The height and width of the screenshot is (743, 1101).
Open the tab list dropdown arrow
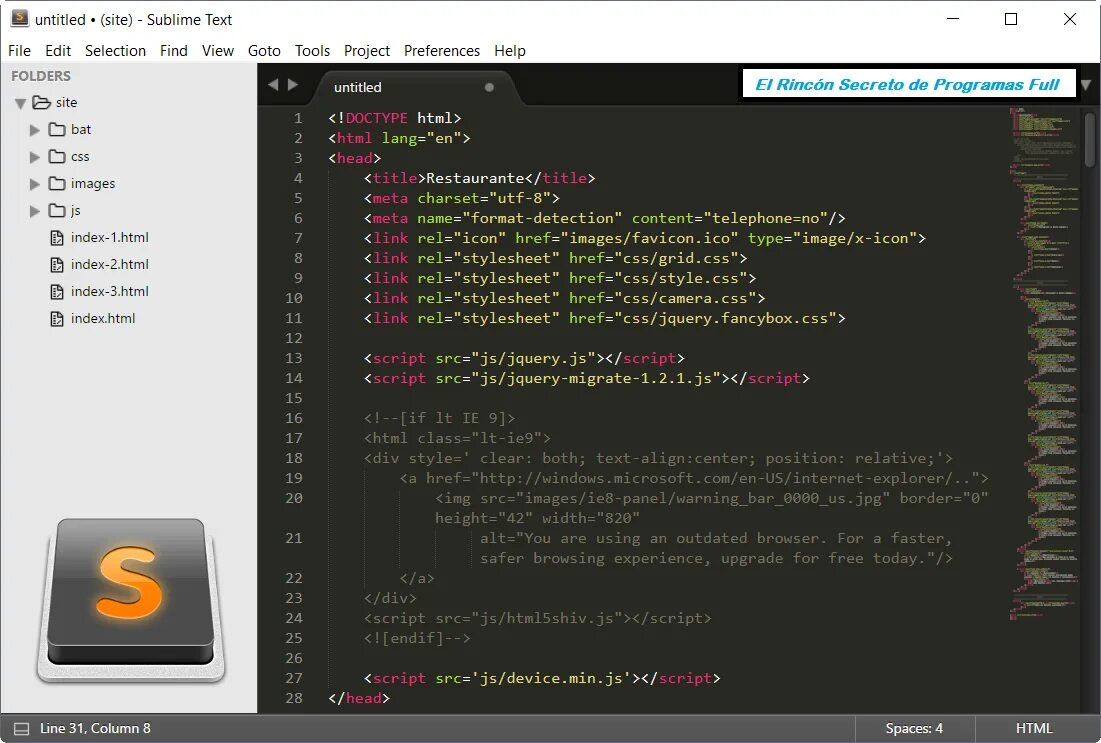[x=1086, y=84]
